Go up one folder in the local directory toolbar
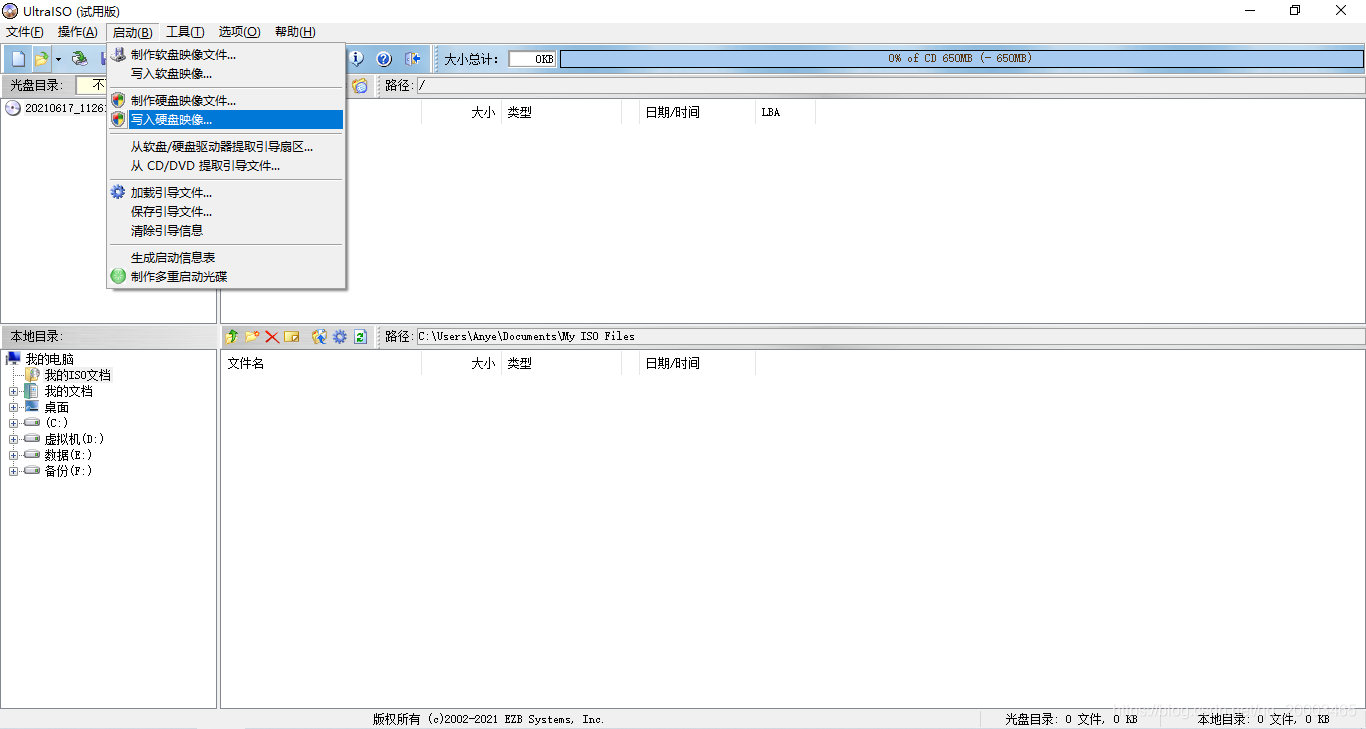Image resolution: width=1366 pixels, height=729 pixels. pos(232,337)
